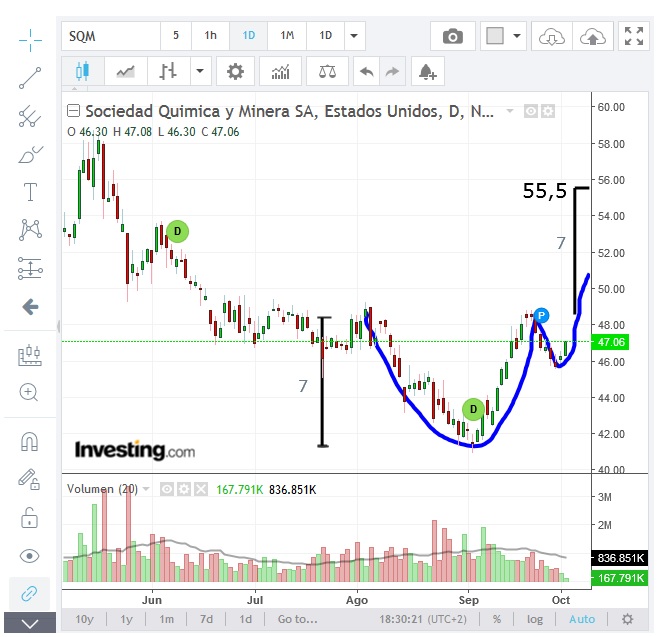Image resolution: width=669 pixels, height=637 pixels.
Task: Open bottom-right chart settings gear
Action: [628, 619]
